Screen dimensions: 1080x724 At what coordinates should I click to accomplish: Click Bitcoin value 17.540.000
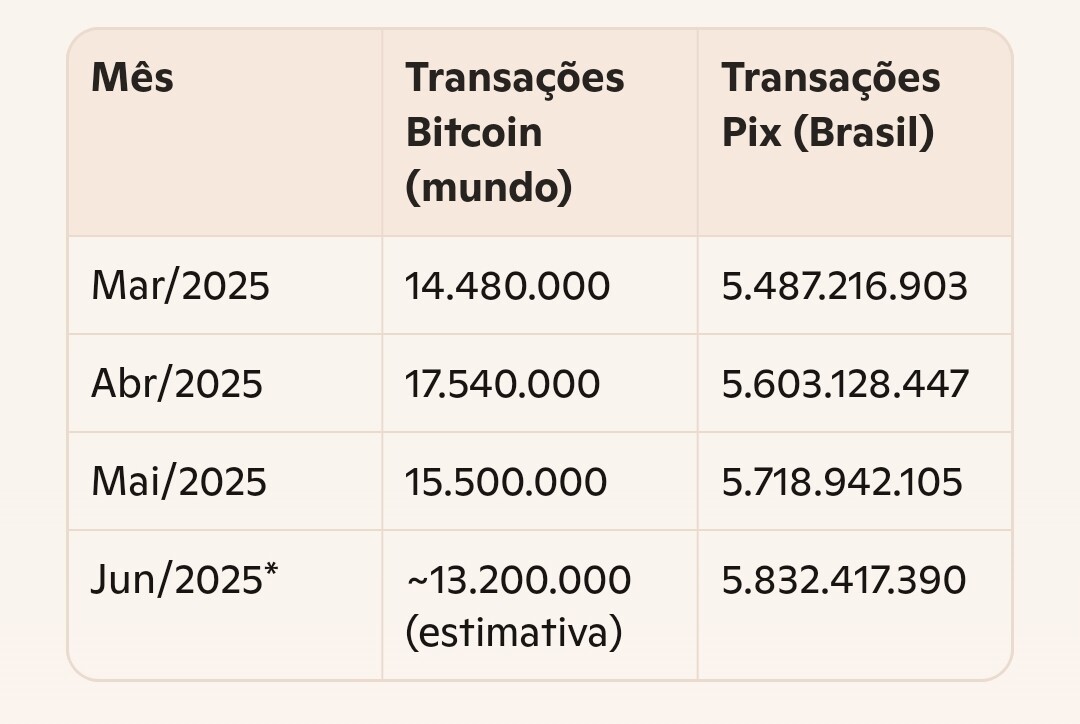tap(503, 384)
